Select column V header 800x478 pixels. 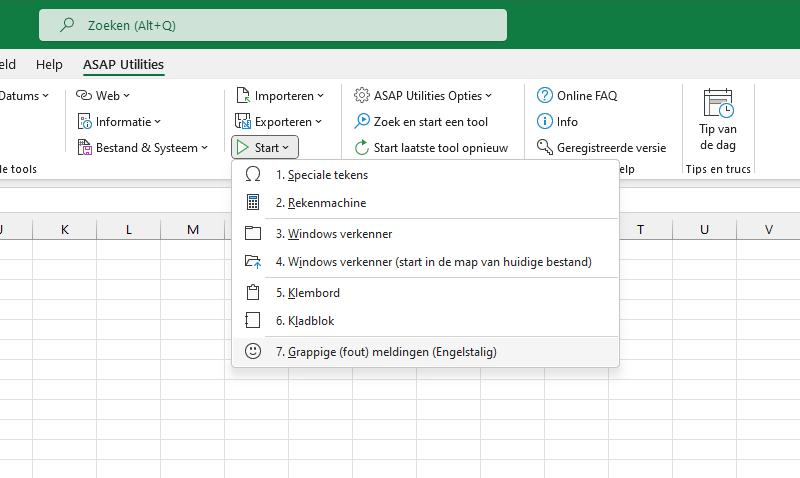tap(768, 230)
